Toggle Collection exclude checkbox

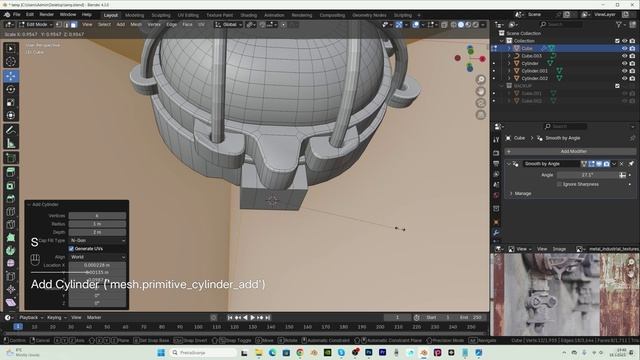[617, 41]
